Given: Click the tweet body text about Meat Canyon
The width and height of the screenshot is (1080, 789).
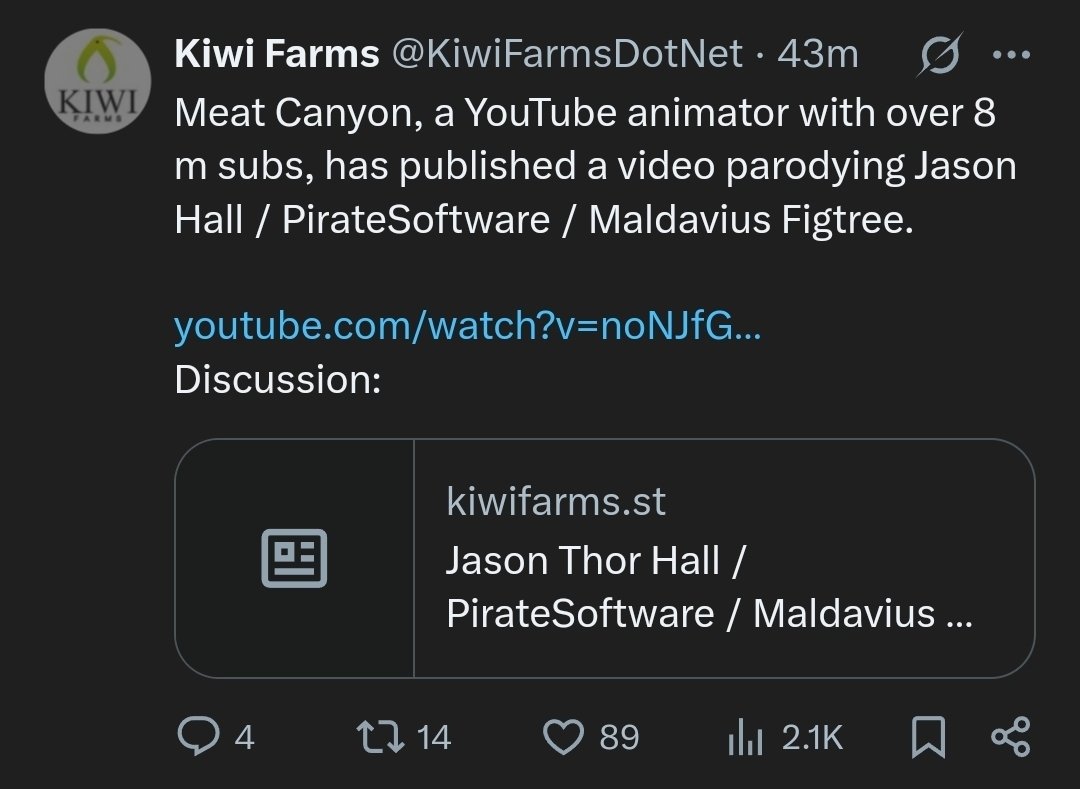Looking at the screenshot, I should 595,166.
